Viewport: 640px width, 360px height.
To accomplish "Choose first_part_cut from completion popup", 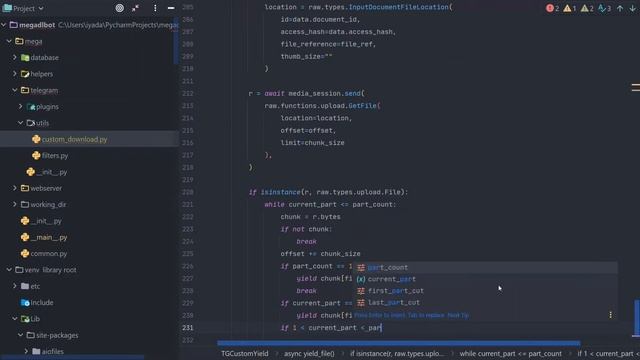I will point(486,291).
